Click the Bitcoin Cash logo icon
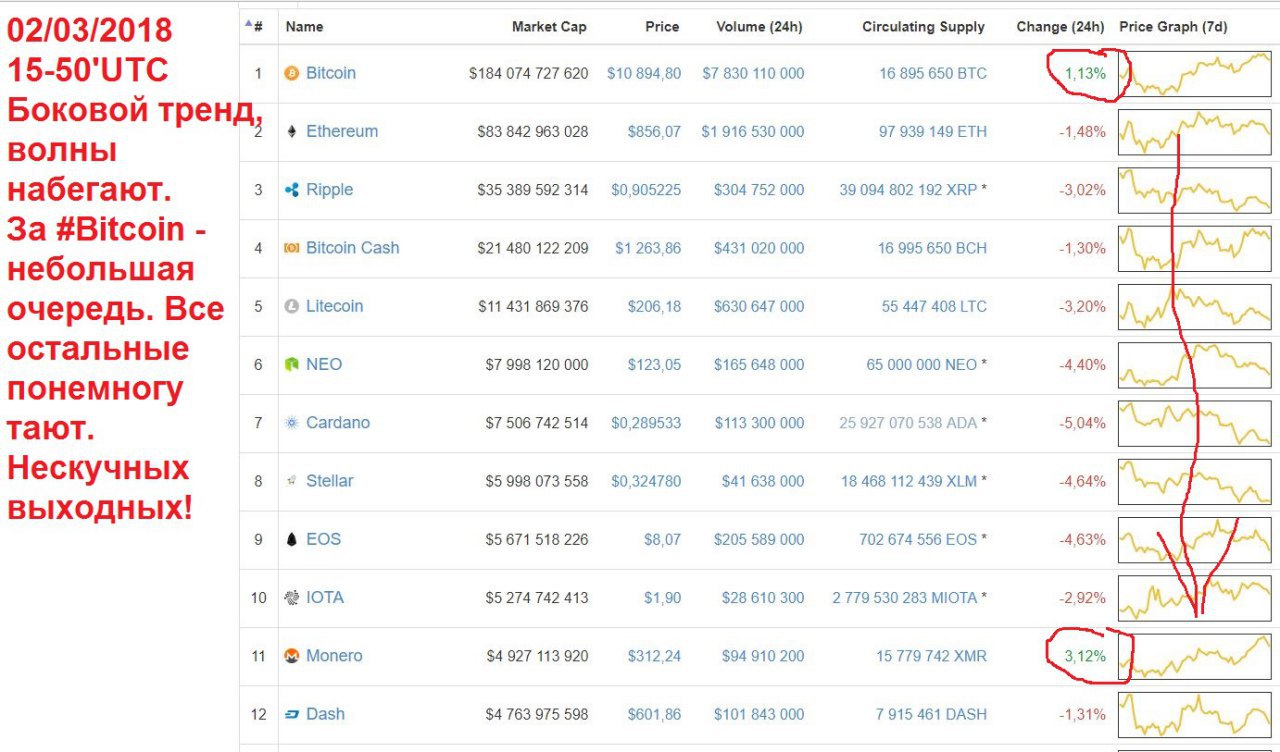 (x=292, y=248)
